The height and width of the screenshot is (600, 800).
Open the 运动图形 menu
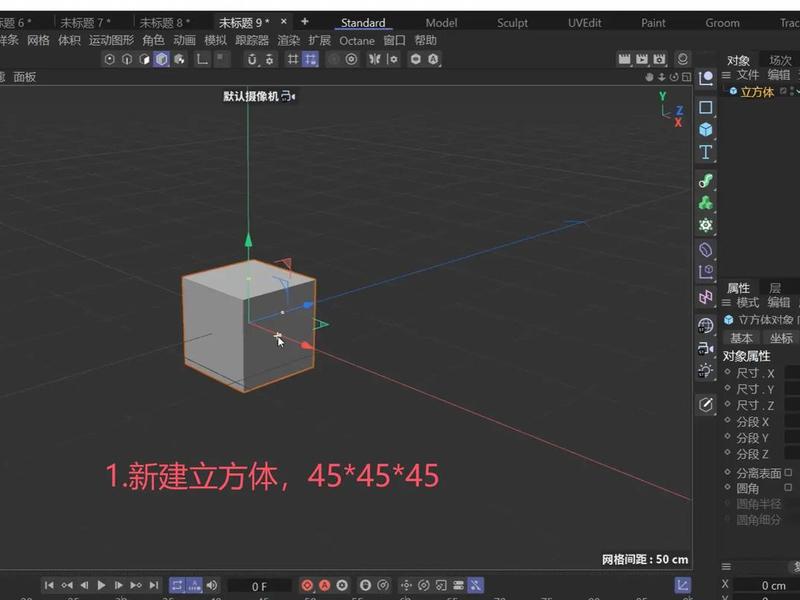[111, 40]
